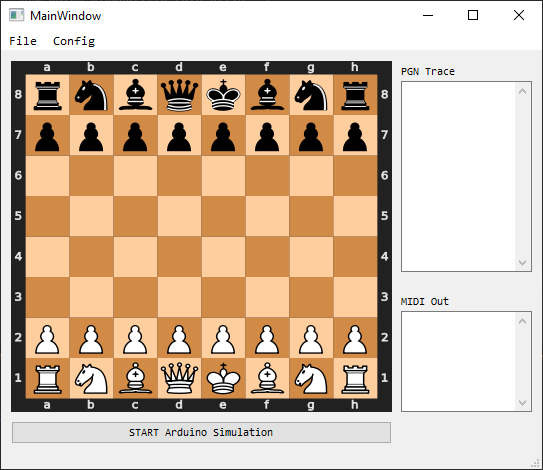Pick the black pawn on f7
This screenshot has width=543, height=470.
coord(267,137)
